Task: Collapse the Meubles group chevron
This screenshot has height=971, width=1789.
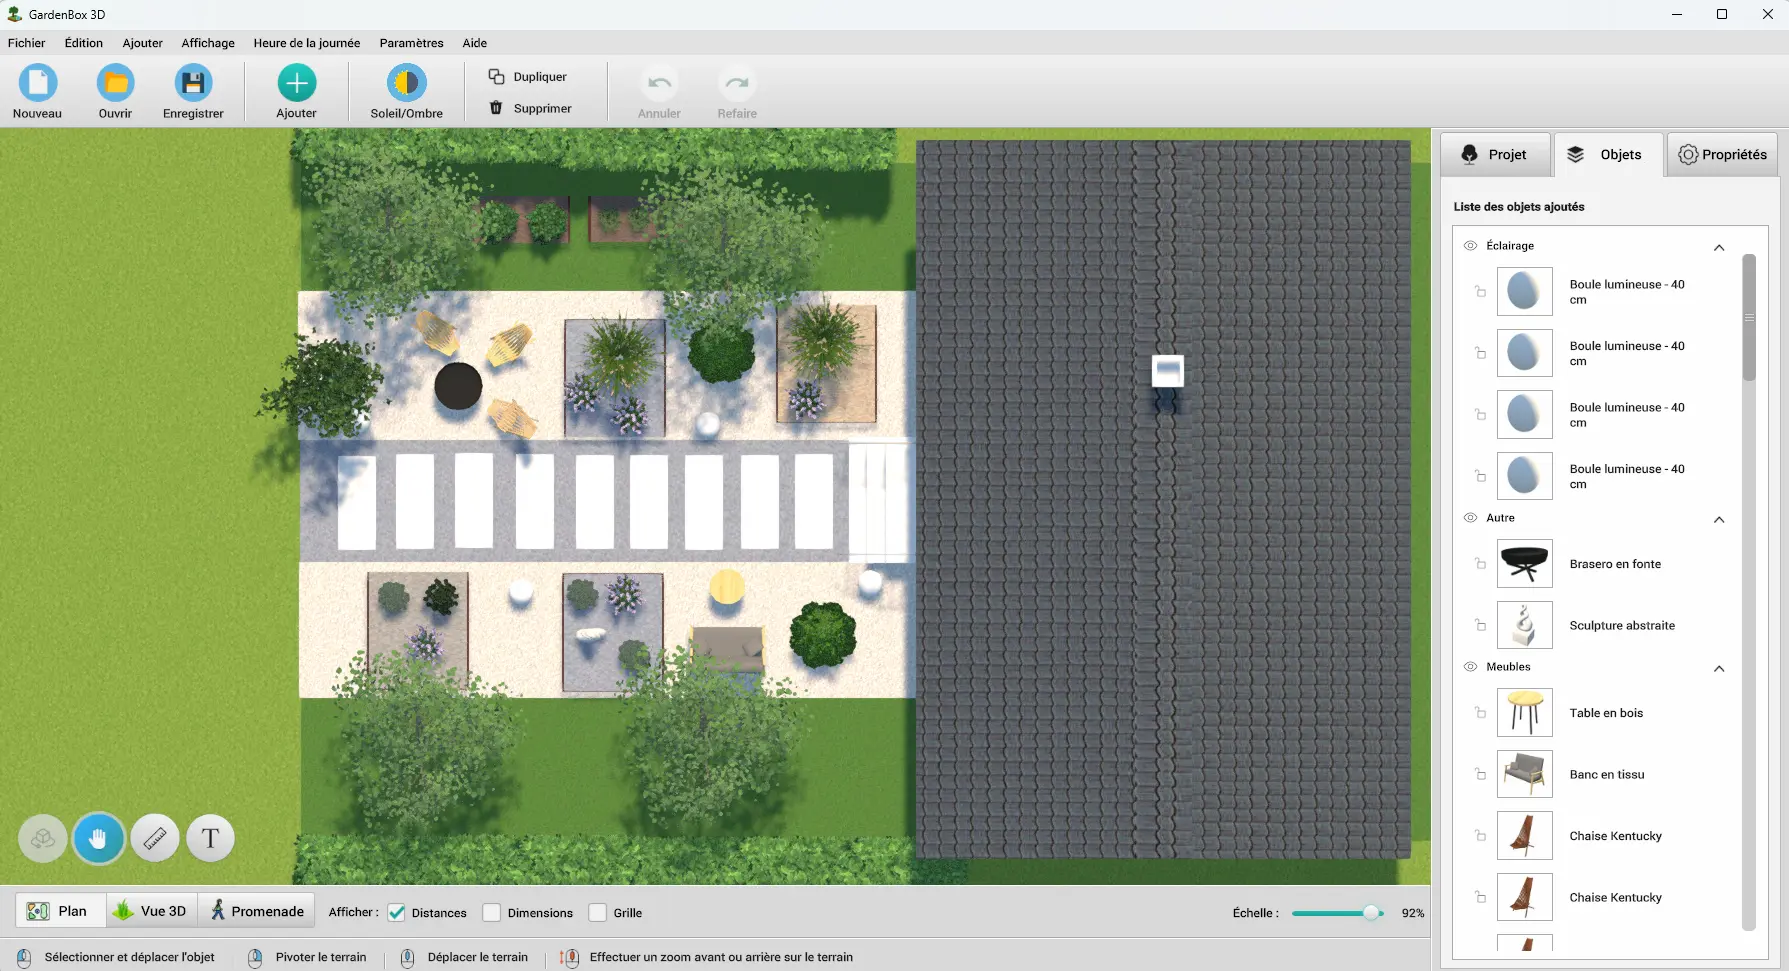Action: (x=1719, y=668)
